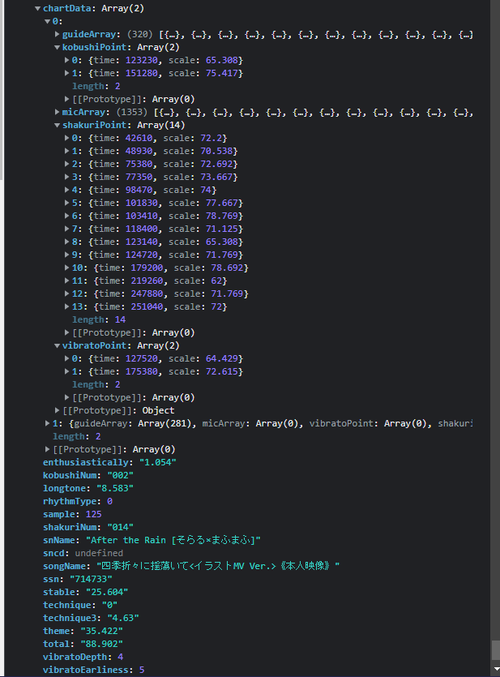Select the technique: "0" property
This screenshot has height=677, width=500.
(80, 605)
